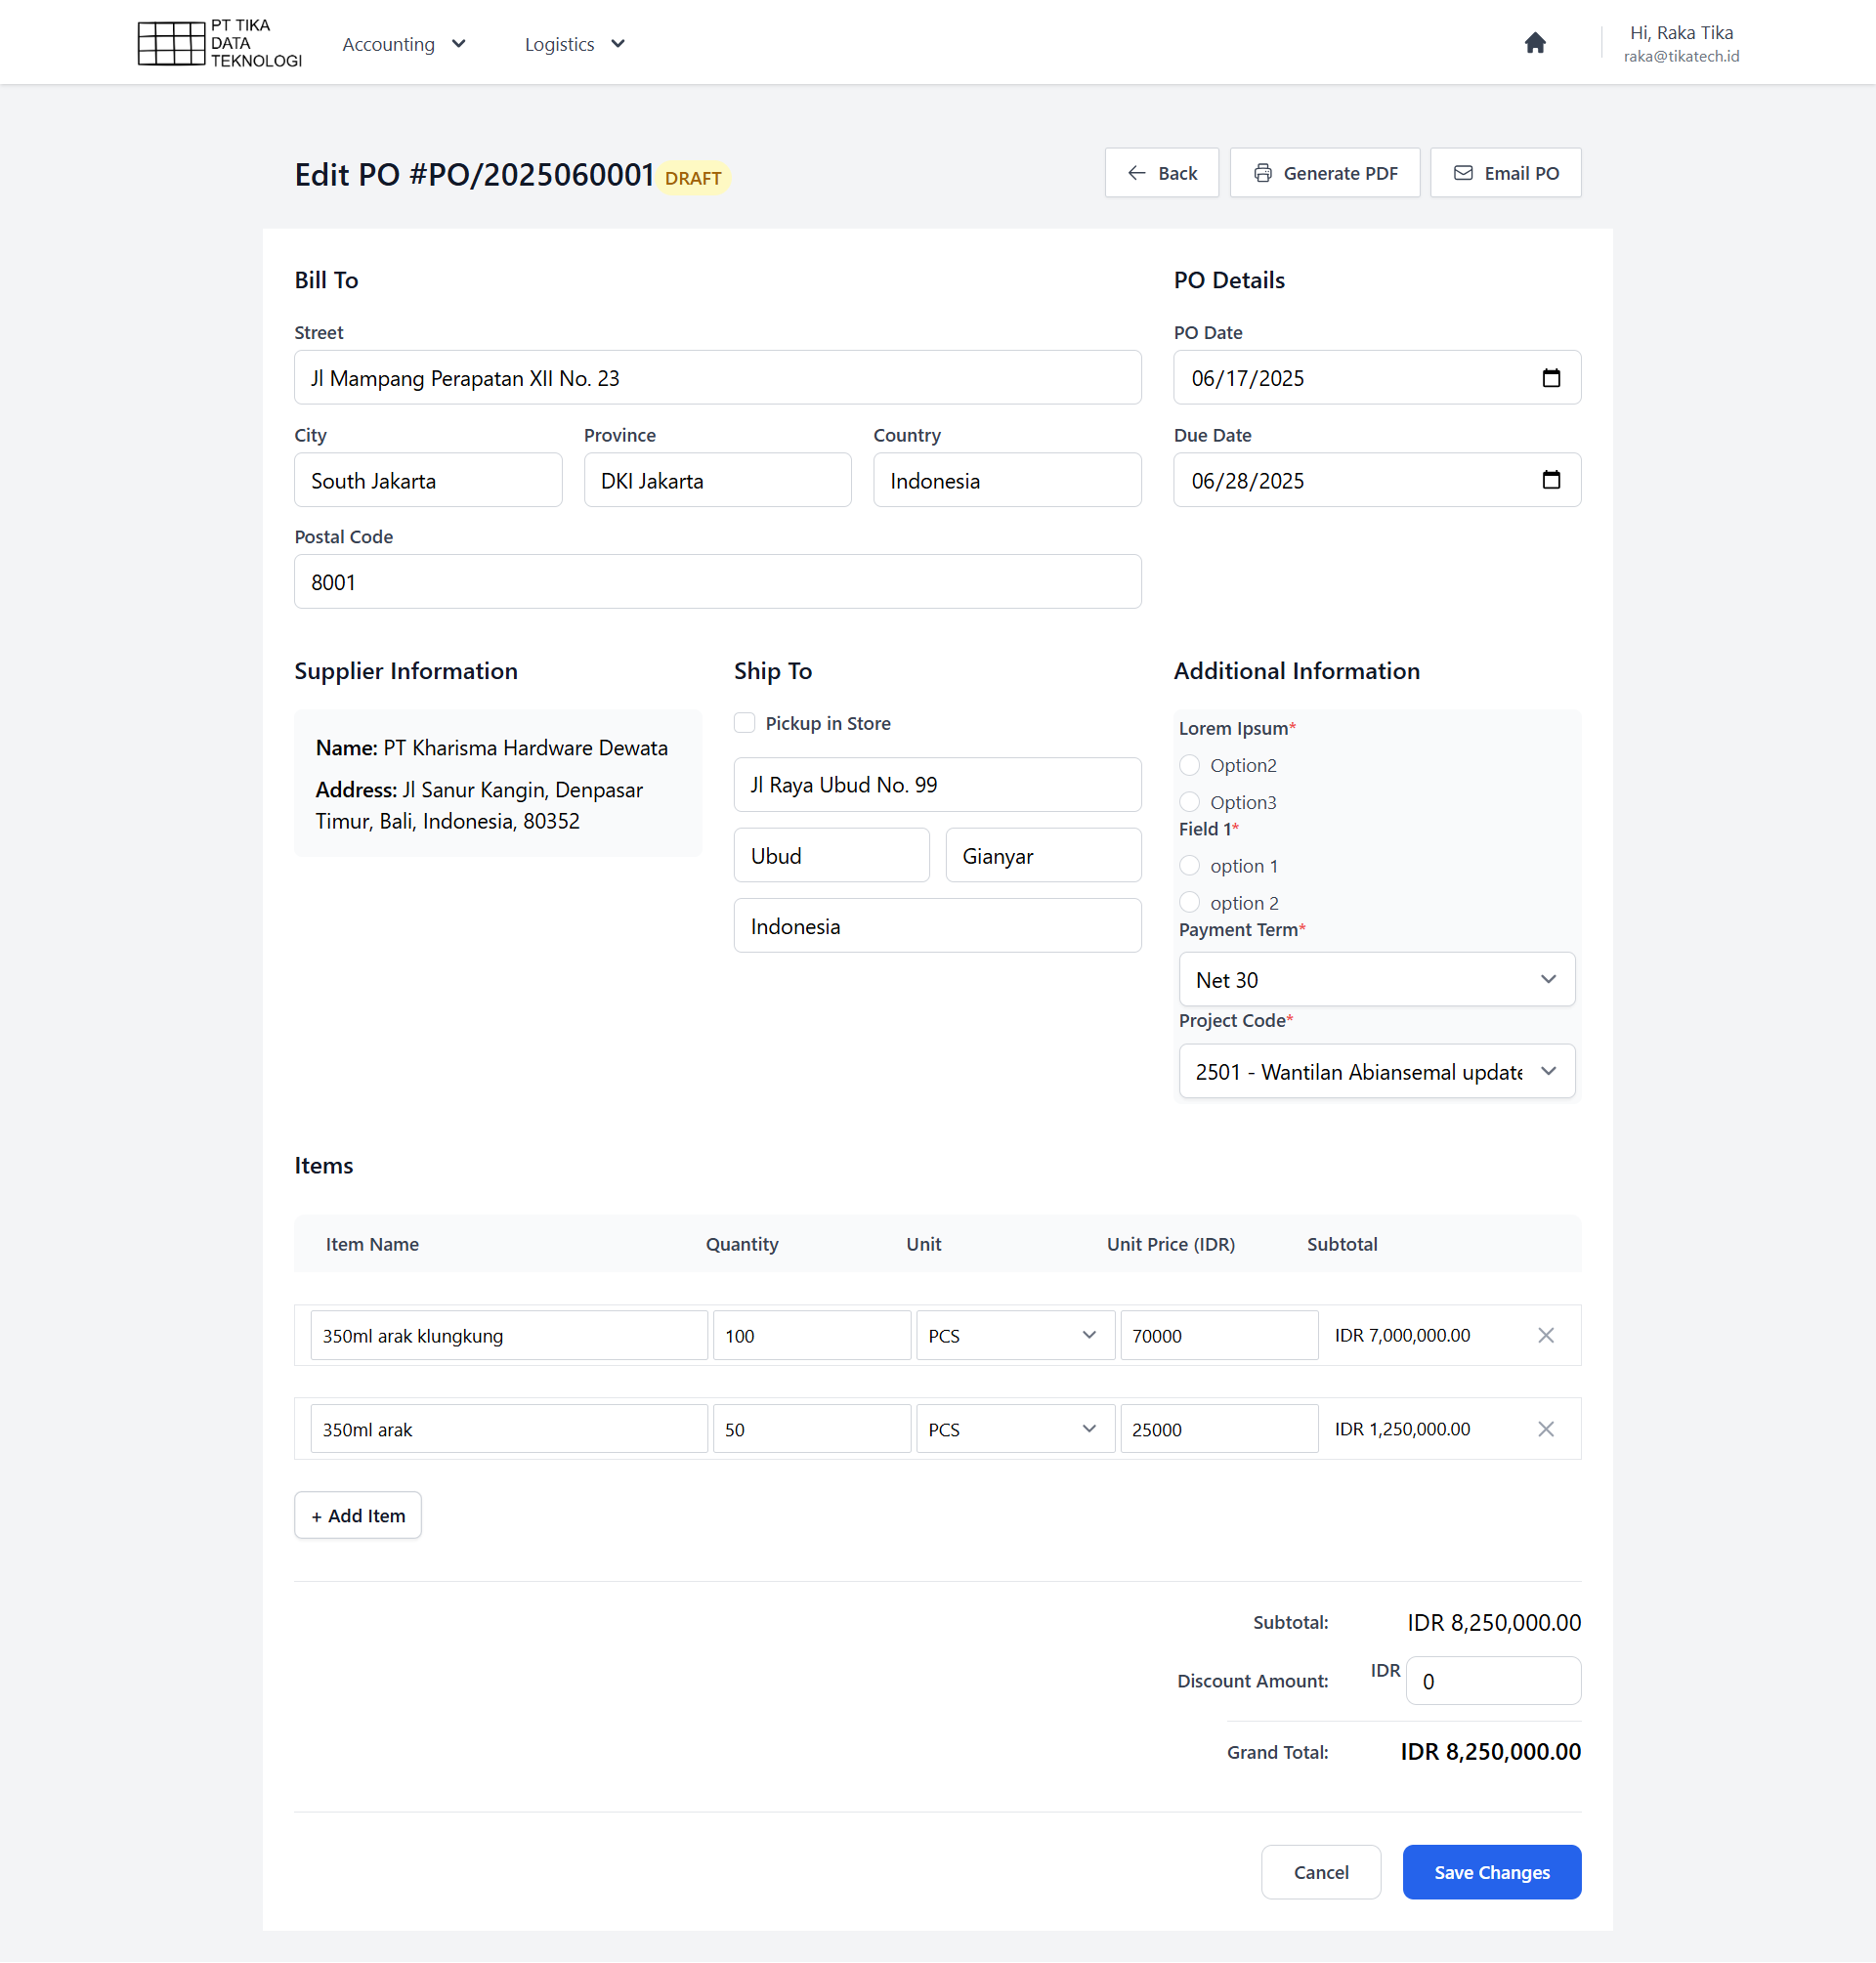
Task: Remove the 350ml arak klungkung item row
Action: 1545,1335
